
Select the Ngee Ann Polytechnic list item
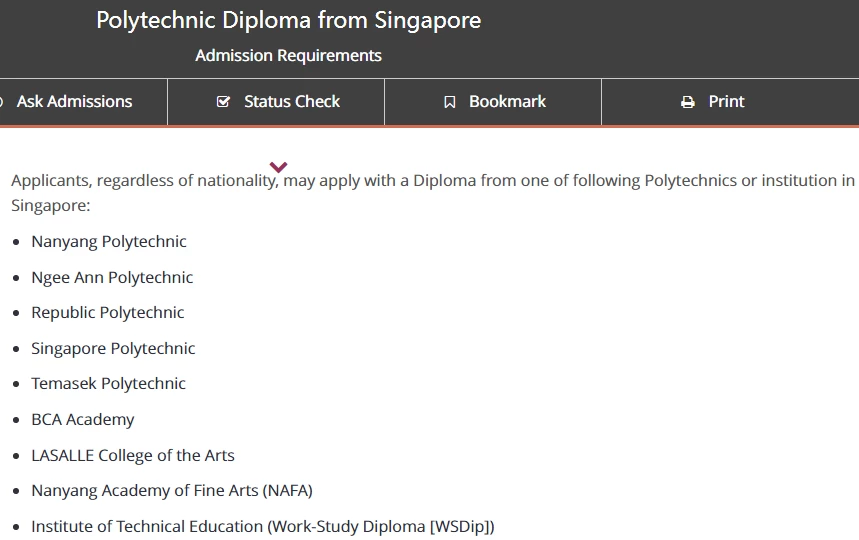112,277
